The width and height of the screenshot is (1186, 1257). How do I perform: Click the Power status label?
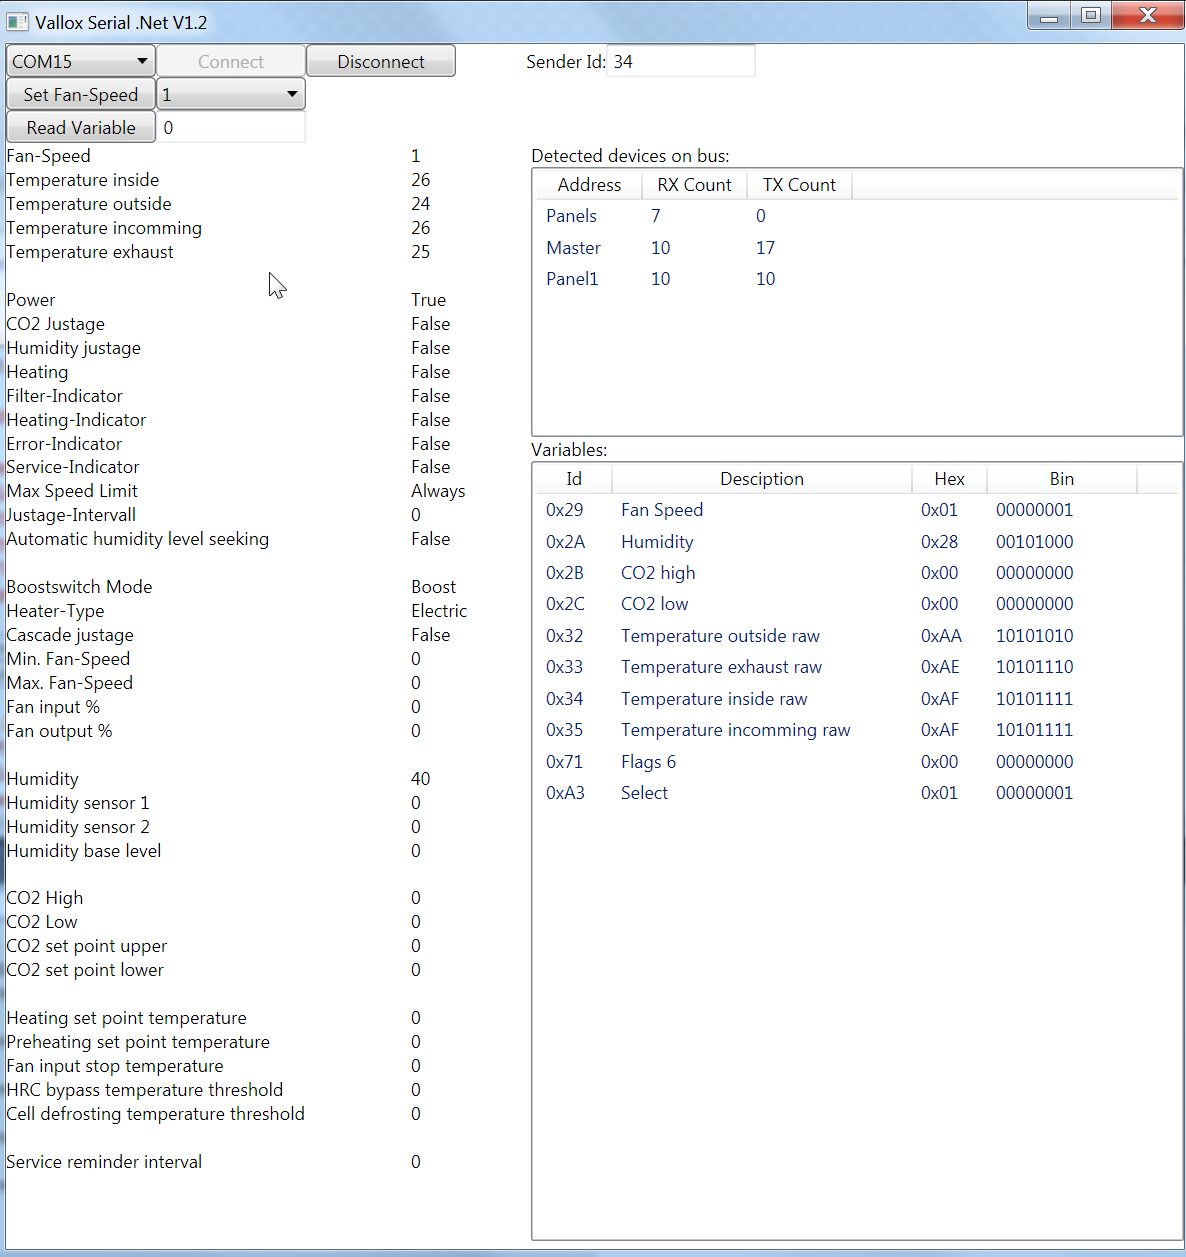pyautogui.click(x=31, y=300)
